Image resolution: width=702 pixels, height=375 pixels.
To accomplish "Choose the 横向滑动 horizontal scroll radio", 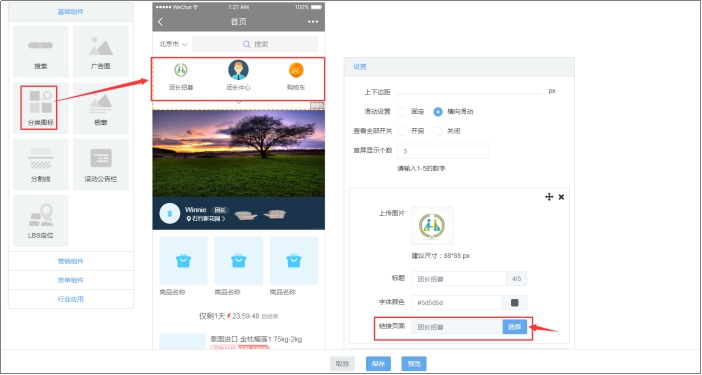I will 438,112.
